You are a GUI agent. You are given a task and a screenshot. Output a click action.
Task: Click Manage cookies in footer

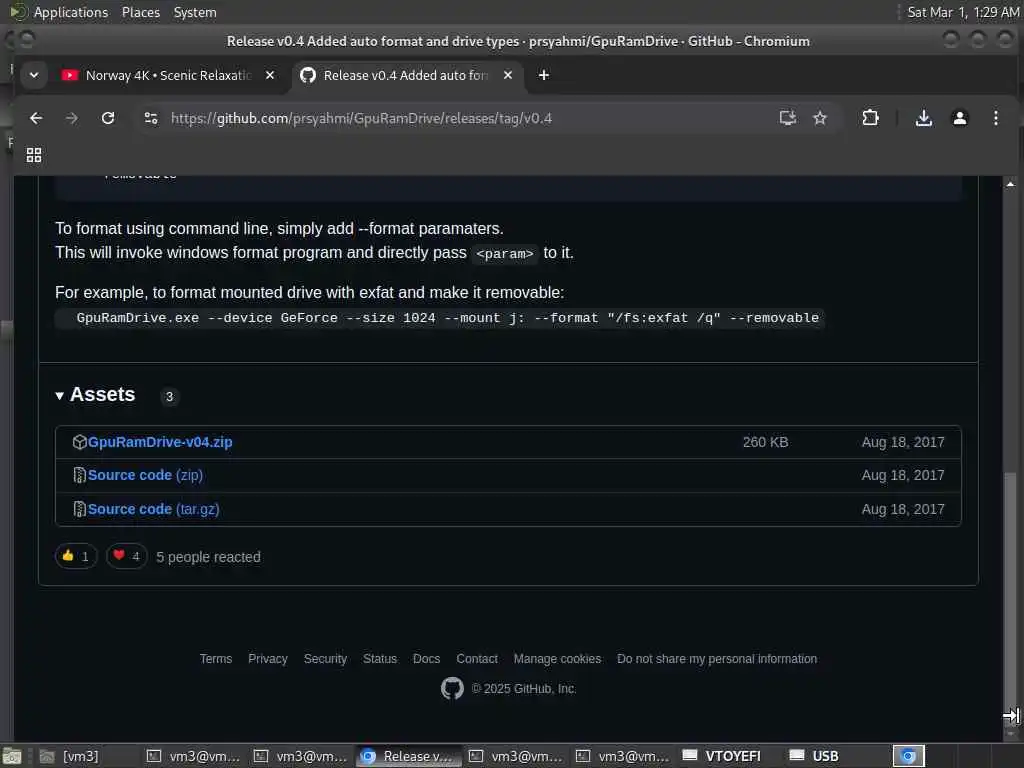point(557,659)
